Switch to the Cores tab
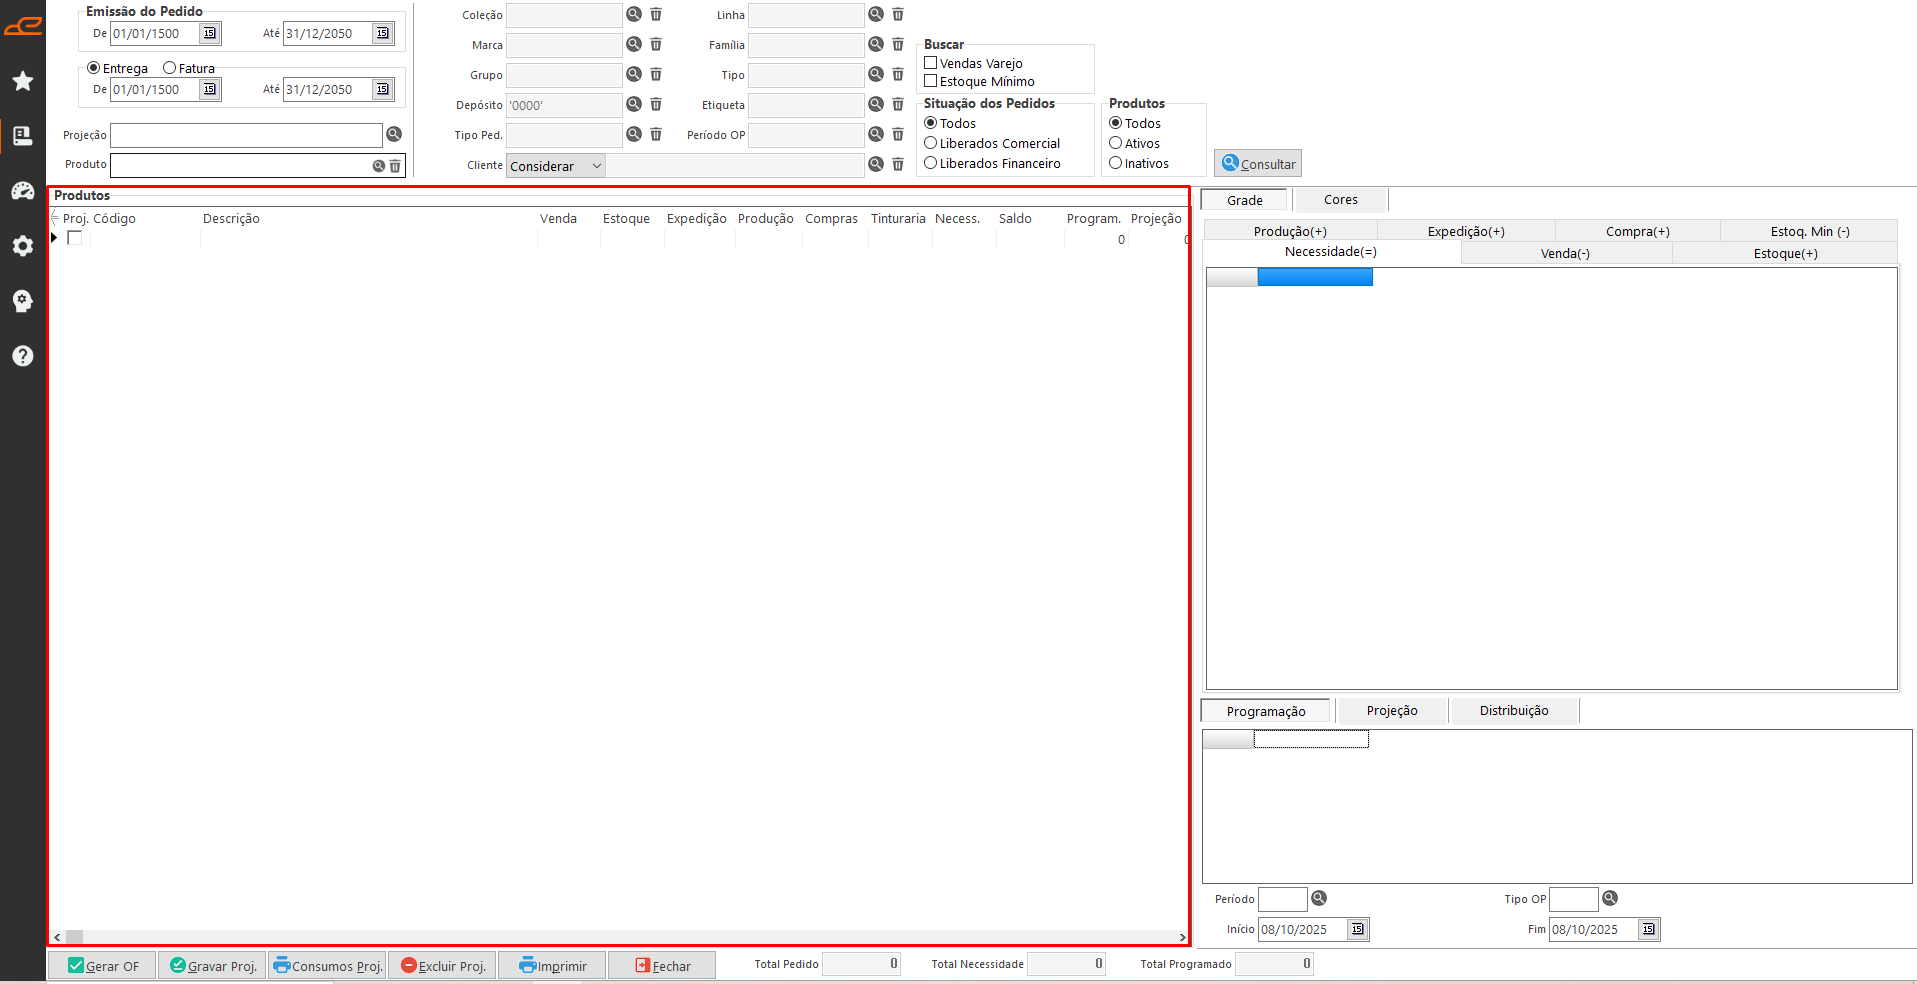 click(x=1340, y=200)
